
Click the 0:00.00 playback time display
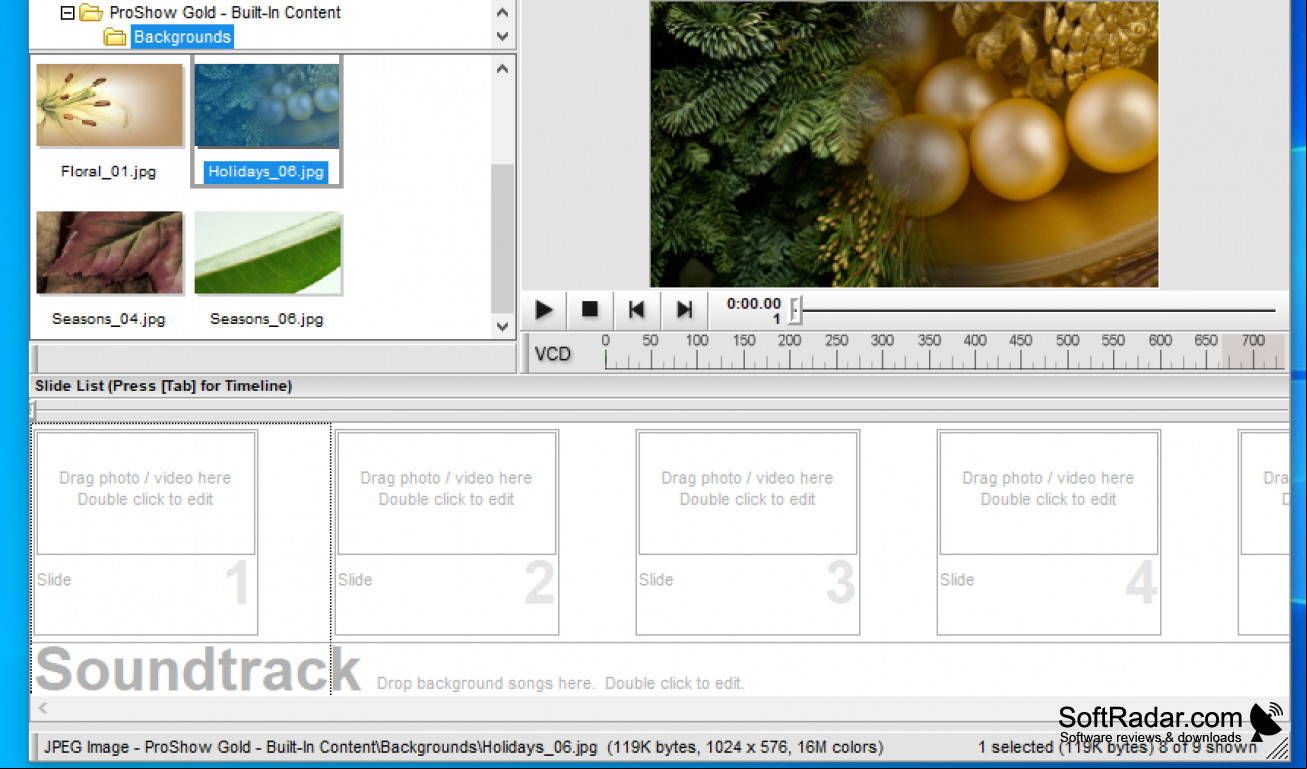[754, 304]
